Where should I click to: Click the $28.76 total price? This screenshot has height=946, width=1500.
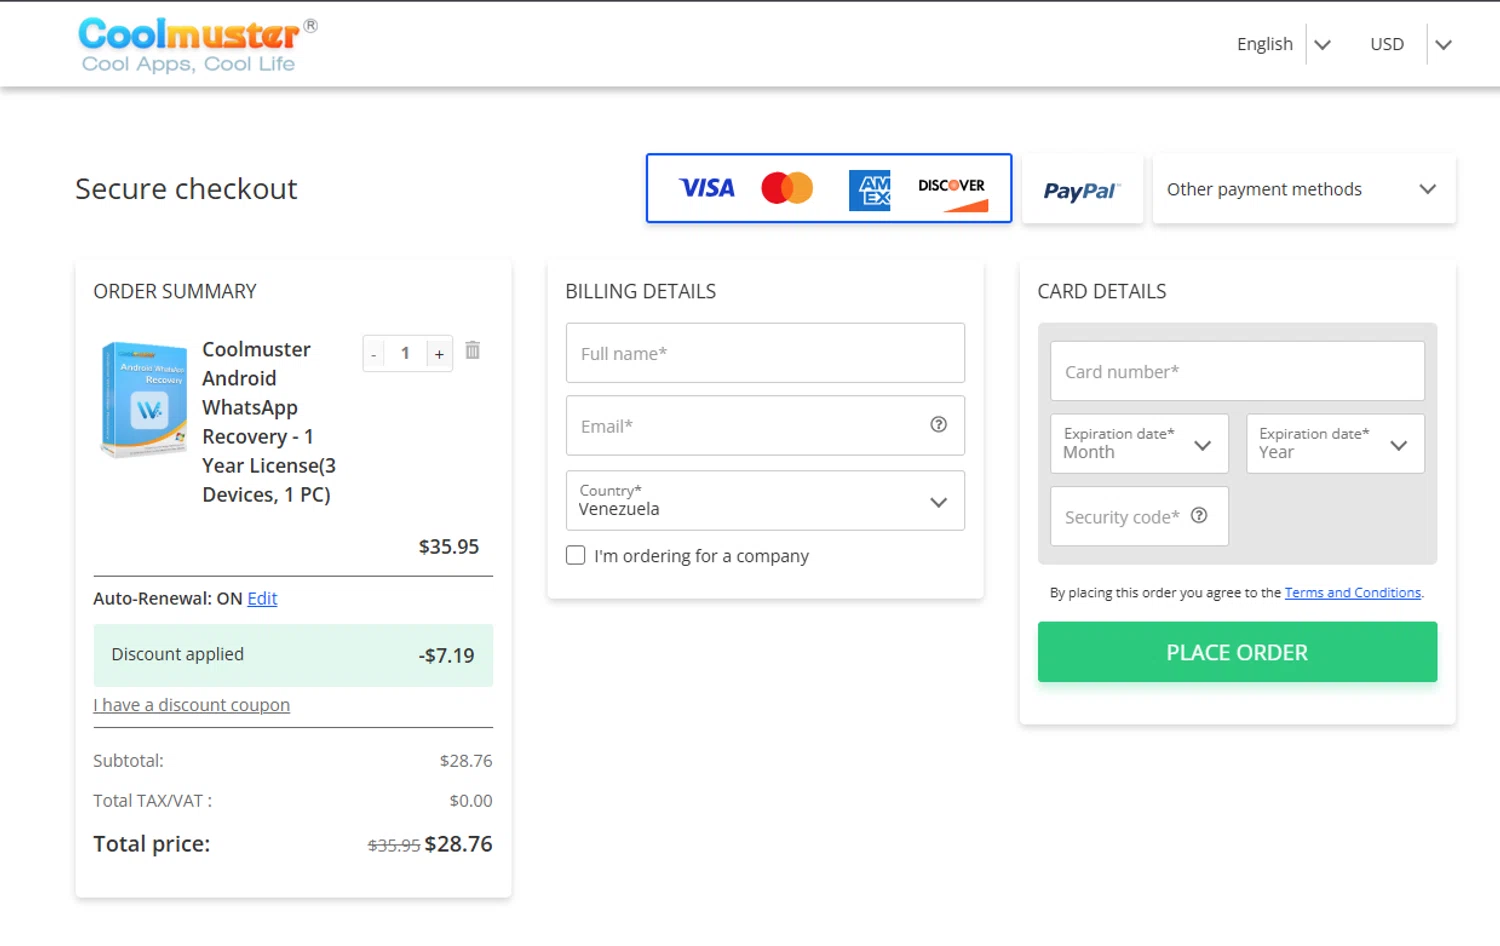(458, 844)
